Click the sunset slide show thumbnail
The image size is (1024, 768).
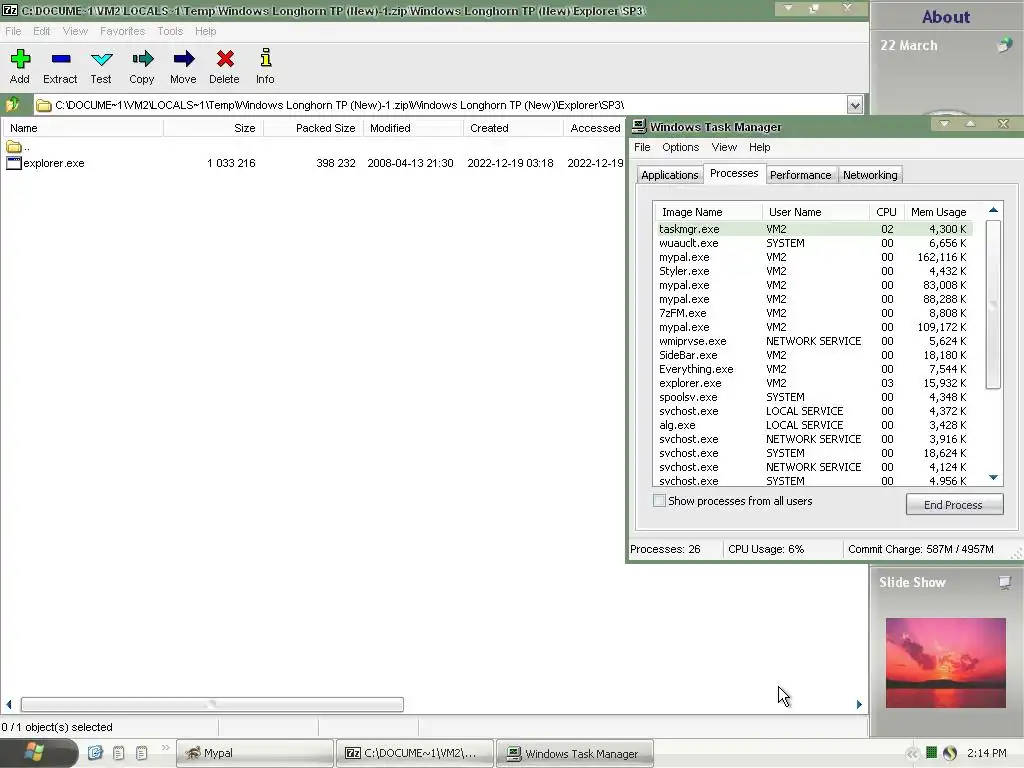pos(946,663)
